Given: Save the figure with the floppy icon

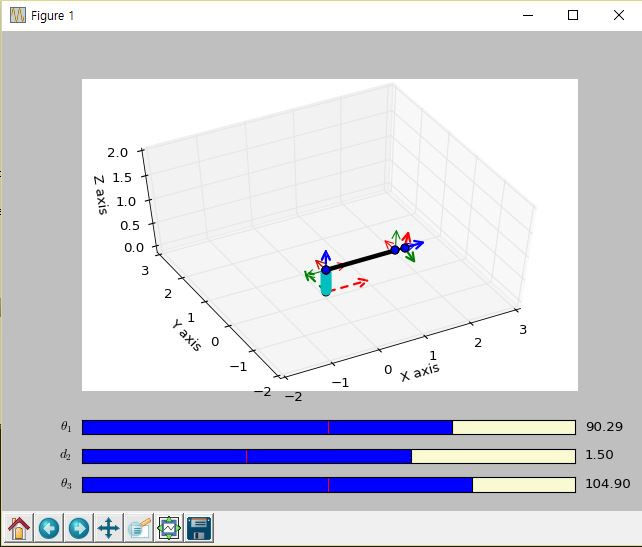Looking at the screenshot, I should (x=199, y=528).
